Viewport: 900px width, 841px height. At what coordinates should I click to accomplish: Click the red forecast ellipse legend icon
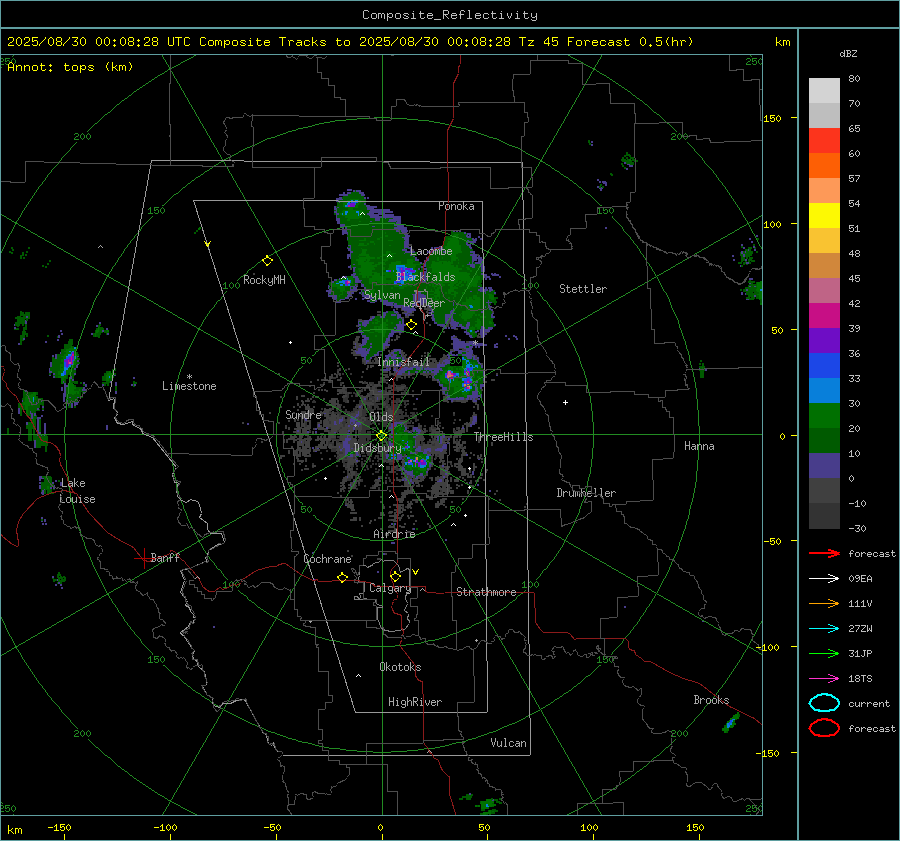pos(824,728)
